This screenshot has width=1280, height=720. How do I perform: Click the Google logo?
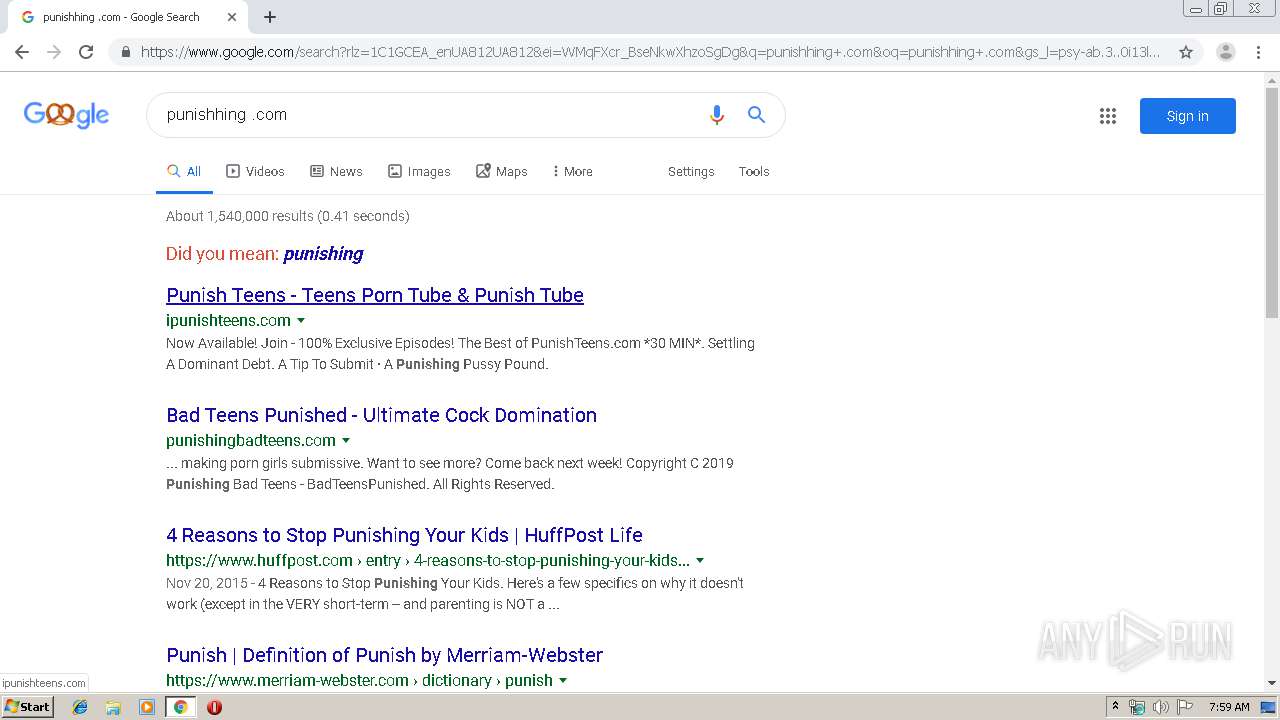(66, 115)
